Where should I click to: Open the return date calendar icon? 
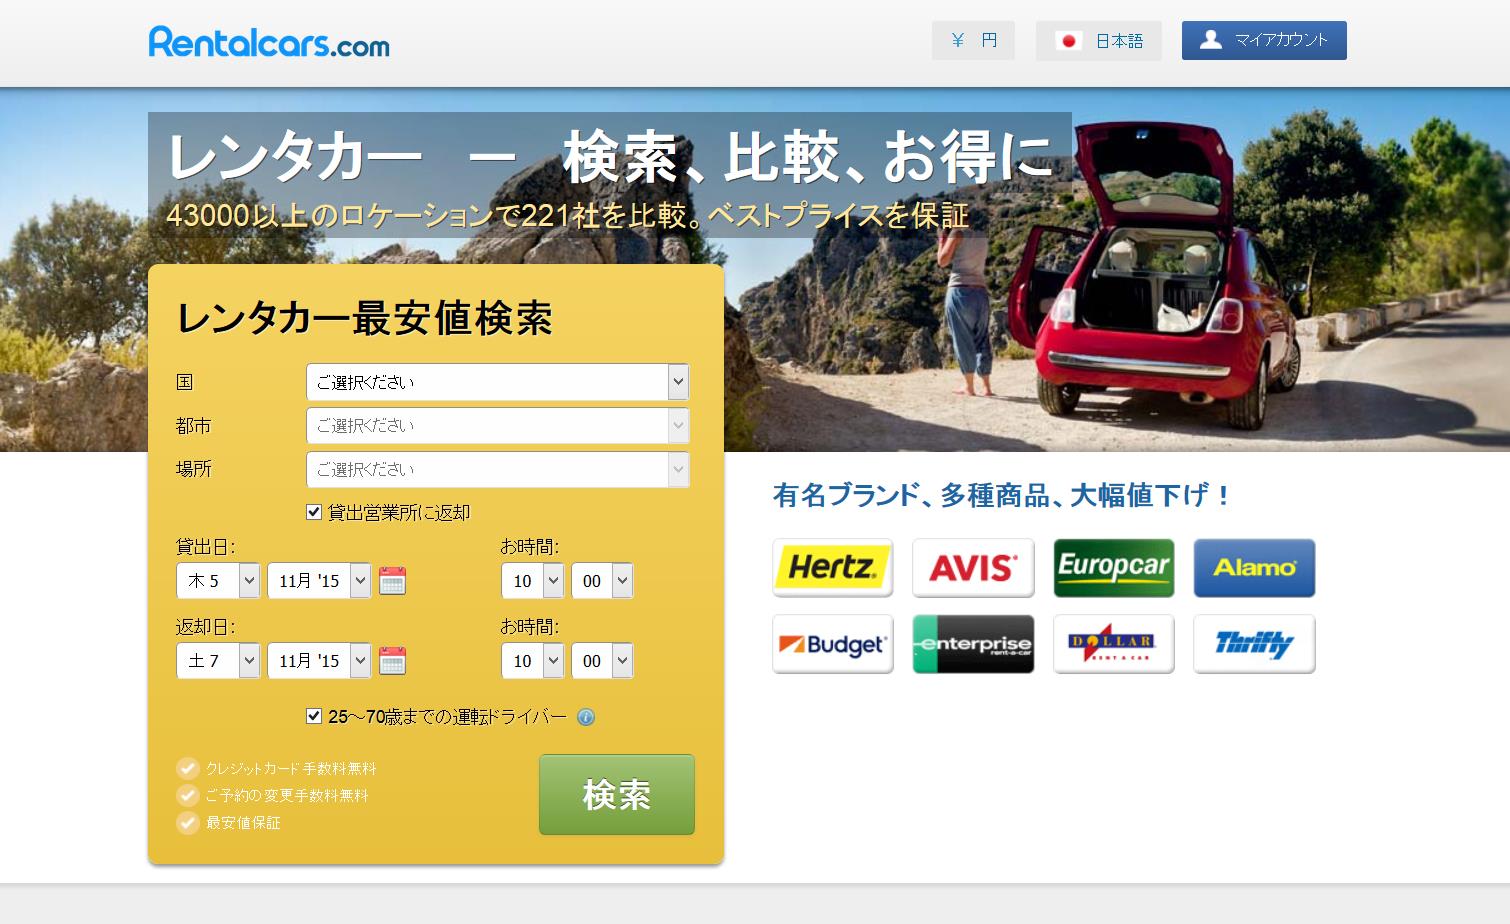click(x=392, y=661)
